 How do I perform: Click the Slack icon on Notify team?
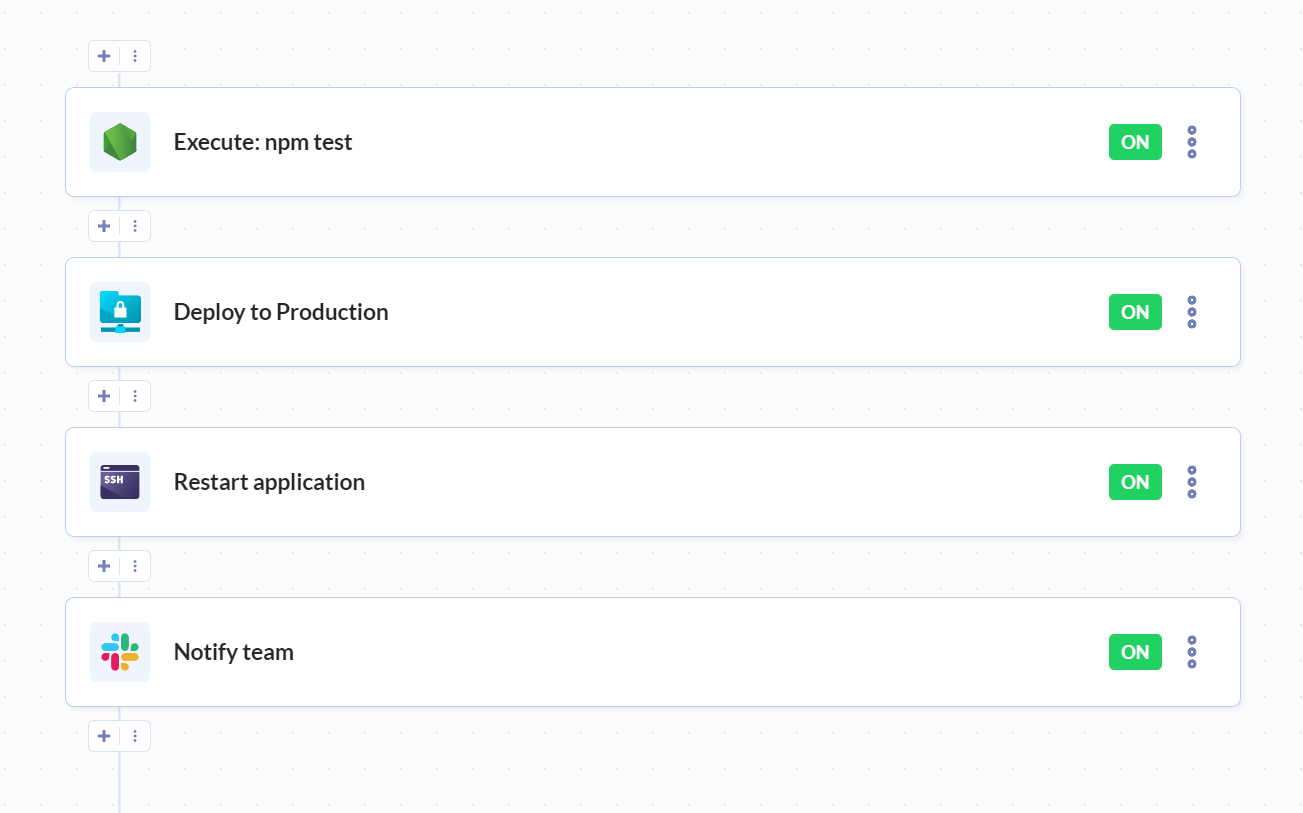[x=119, y=651]
